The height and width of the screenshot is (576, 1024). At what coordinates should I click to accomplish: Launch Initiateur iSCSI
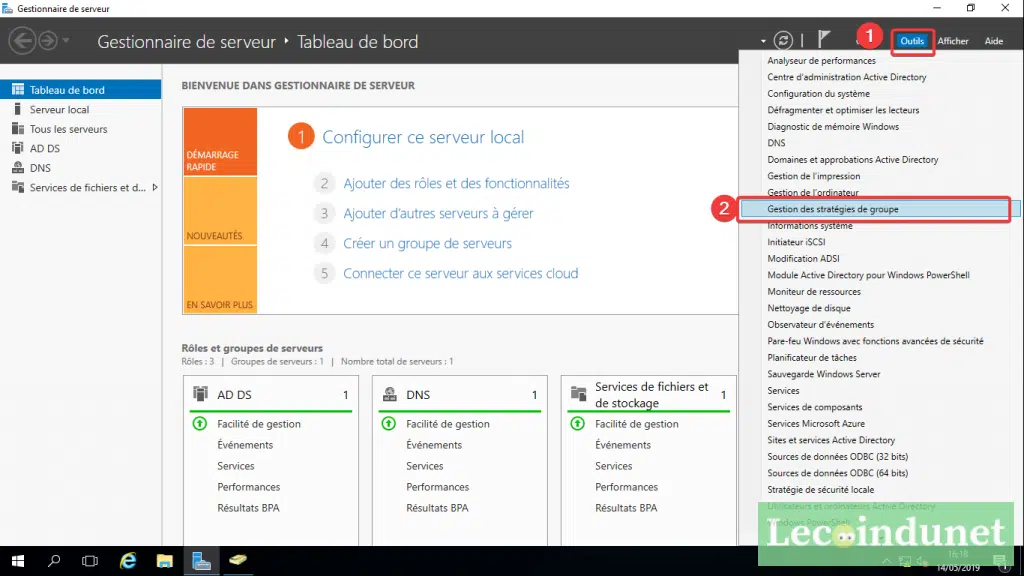coord(796,242)
